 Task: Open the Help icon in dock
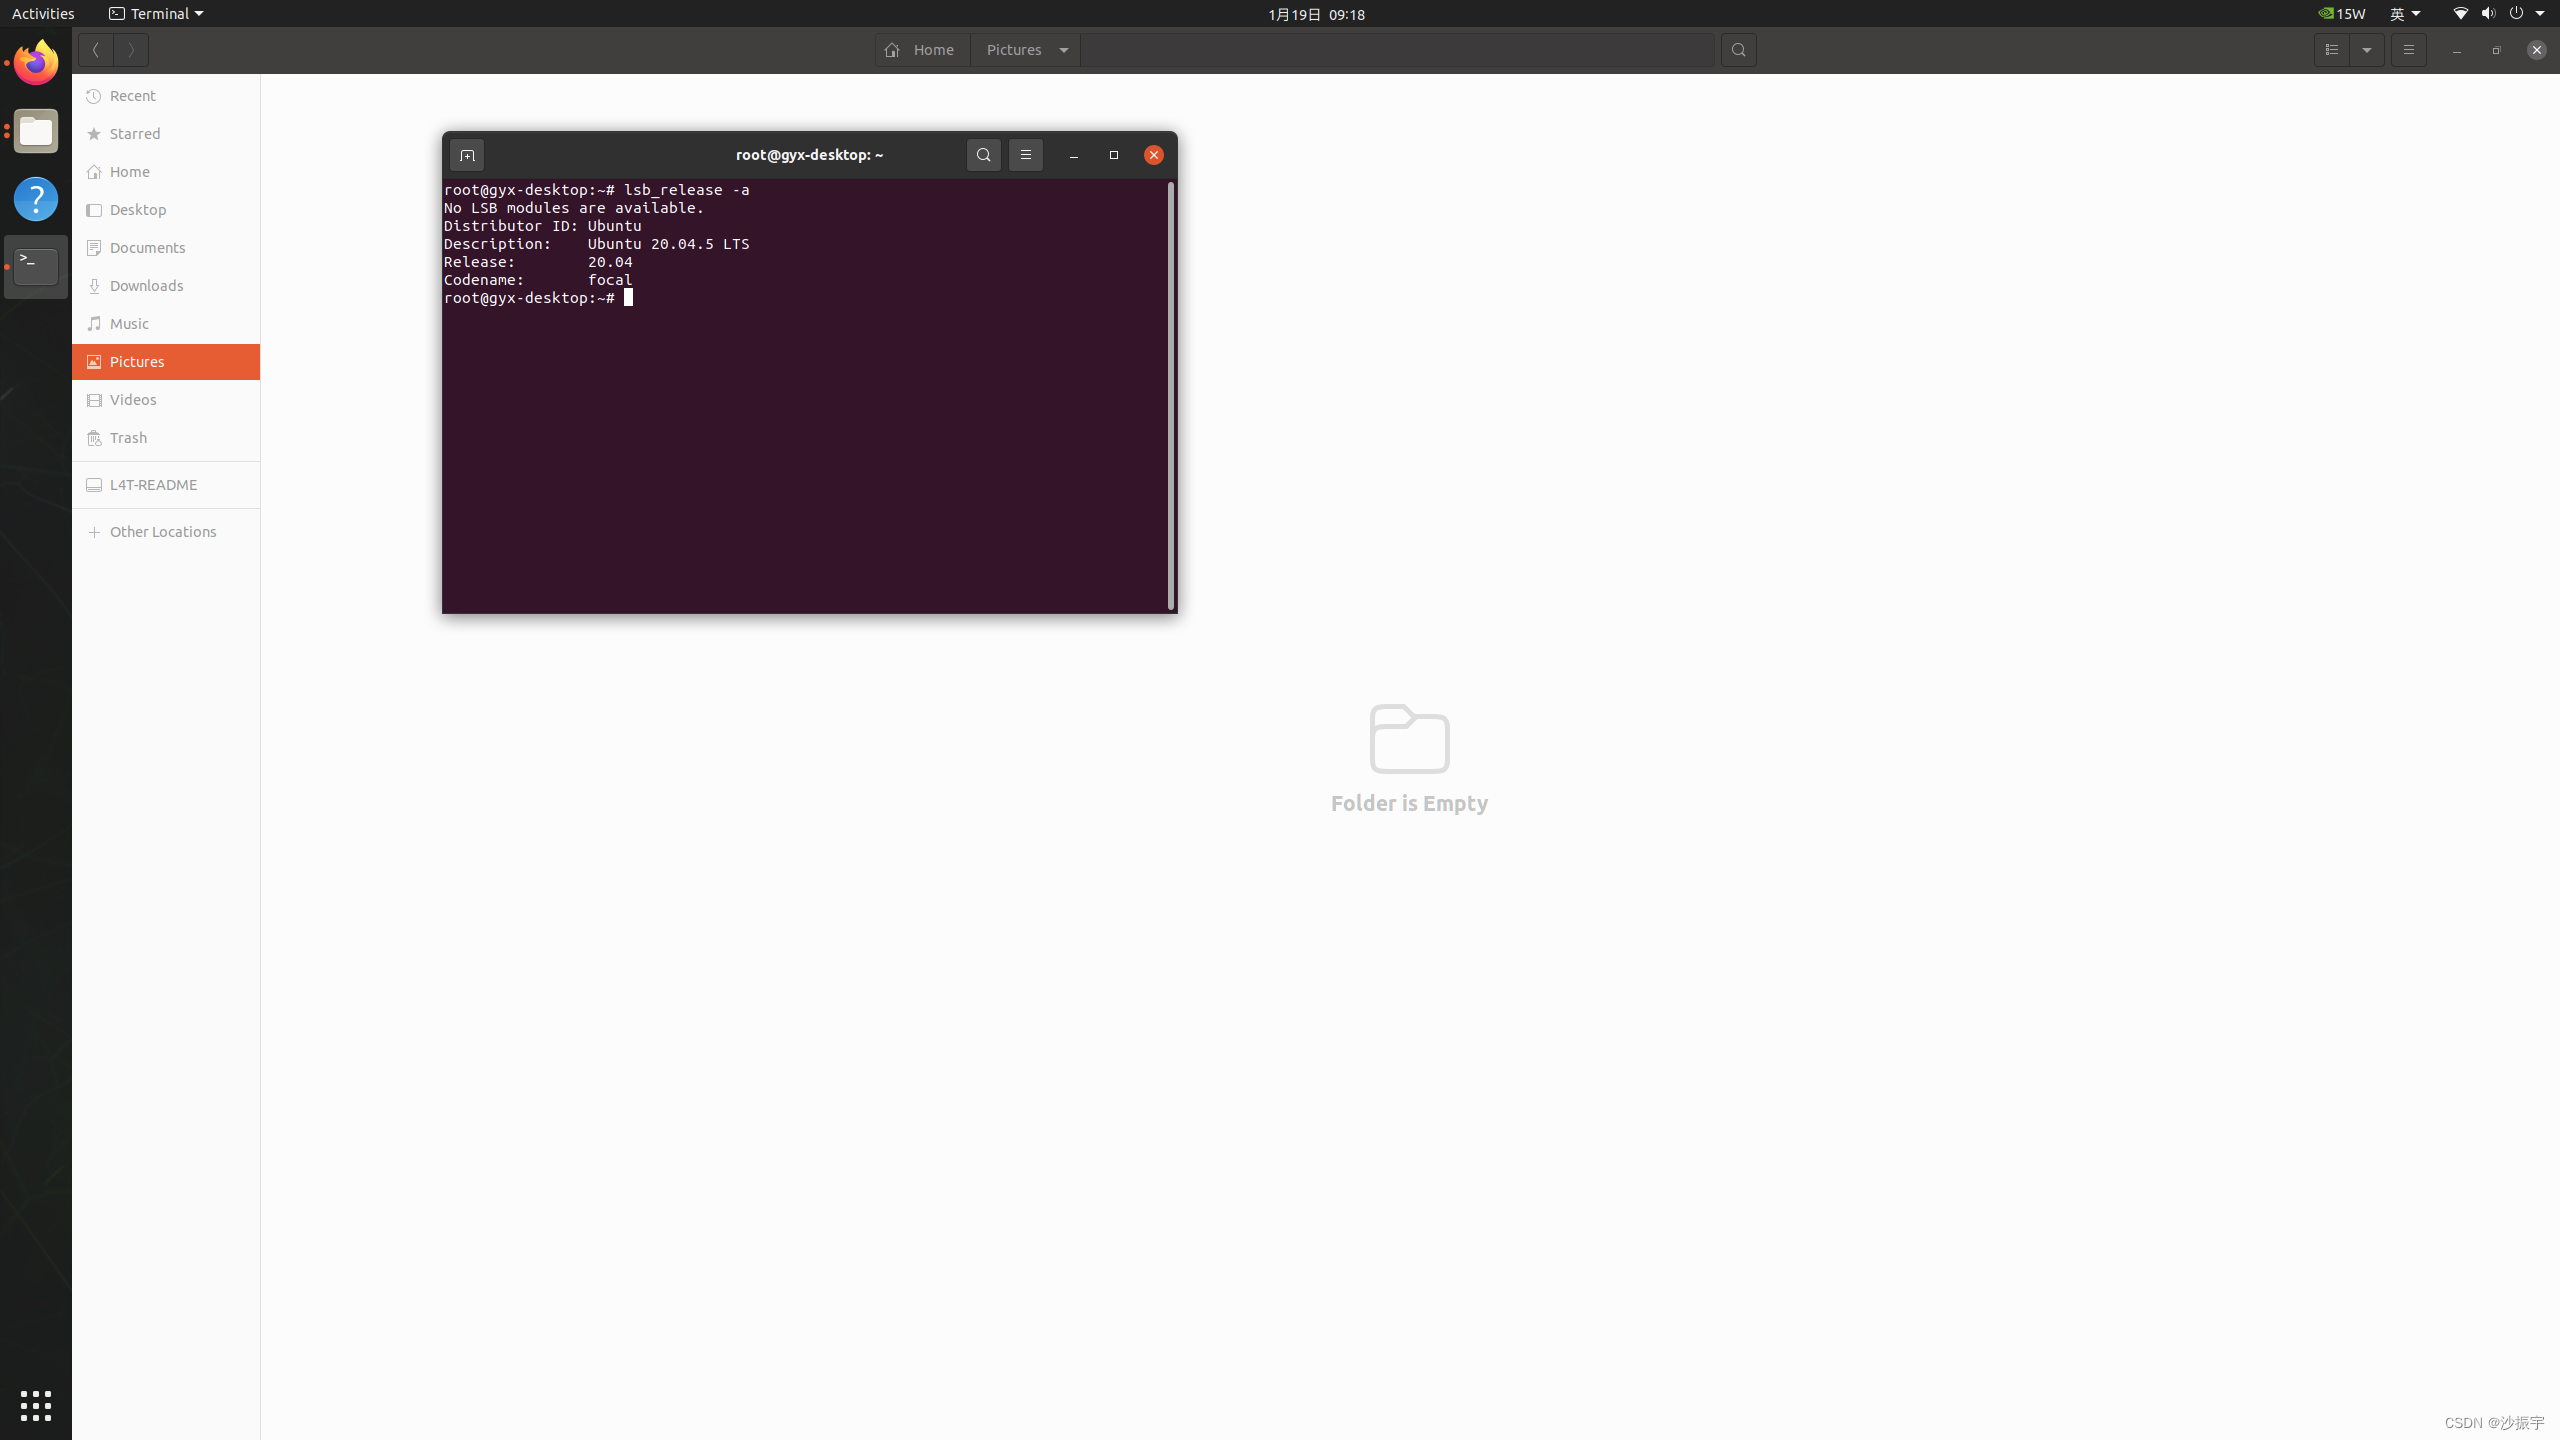point(36,199)
